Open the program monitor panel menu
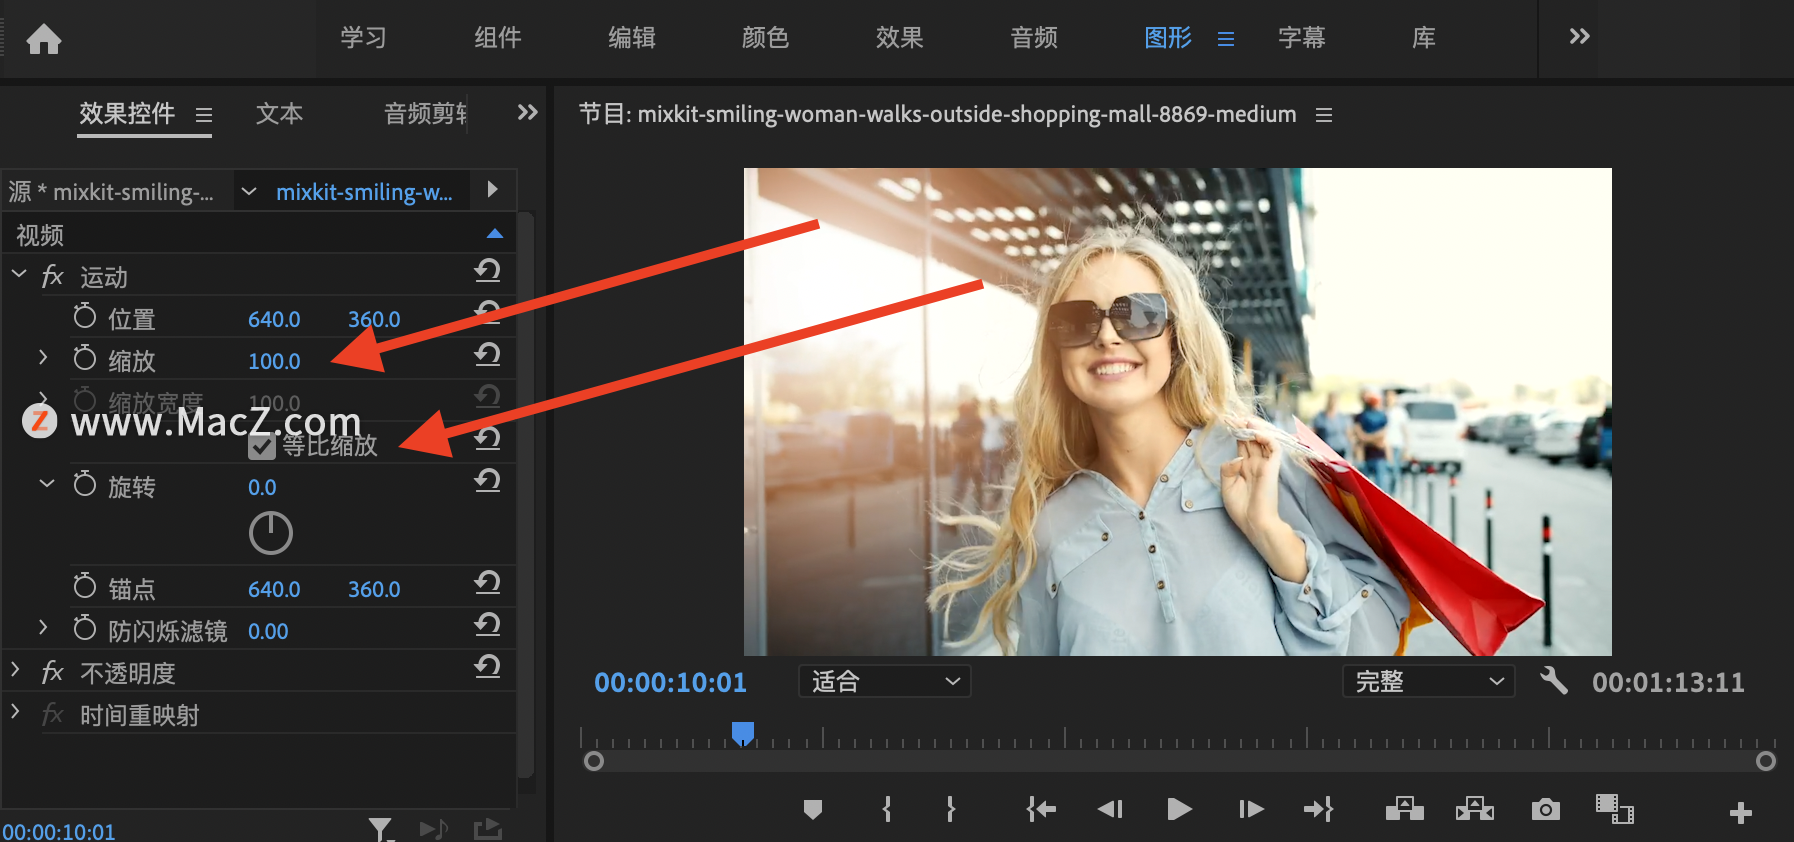Viewport: 1794px width, 842px height. tap(1324, 115)
